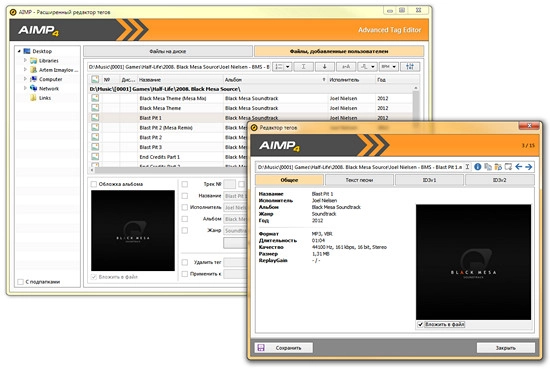Switch to Файлы на диске tab

(168, 51)
